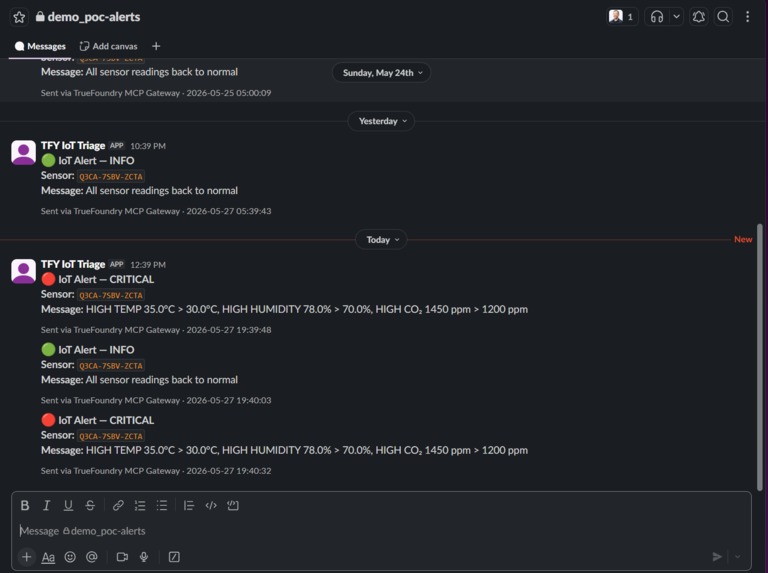View channel members list
768x573 pixels.
click(622, 17)
